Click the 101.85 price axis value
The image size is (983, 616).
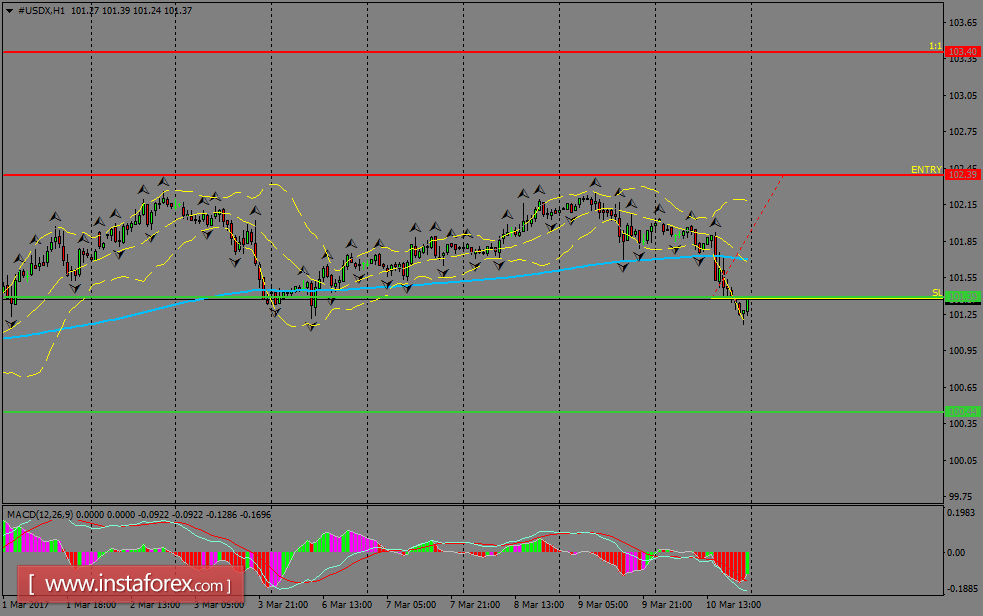[x=962, y=242]
